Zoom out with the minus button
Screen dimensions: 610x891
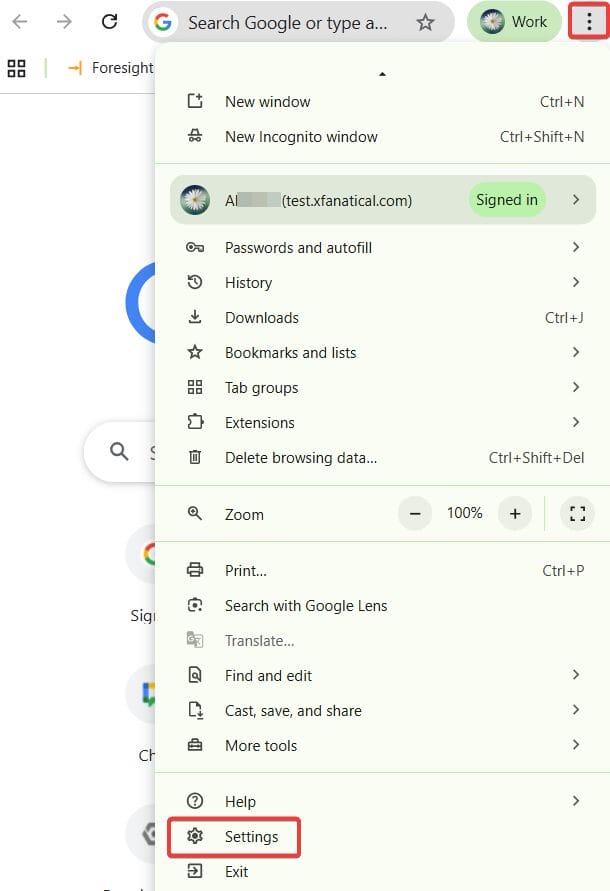pyautogui.click(x=414, y=514)
